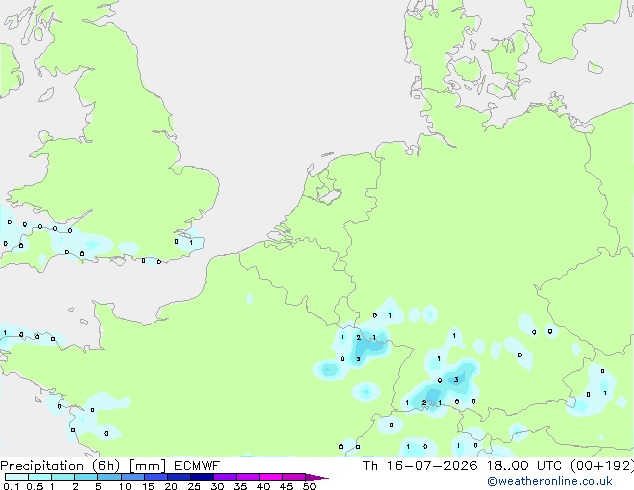Click the 45–50 mm legend color box
Image resolution: width=634 pixels, height=490 pixels.
coord(294,477)
